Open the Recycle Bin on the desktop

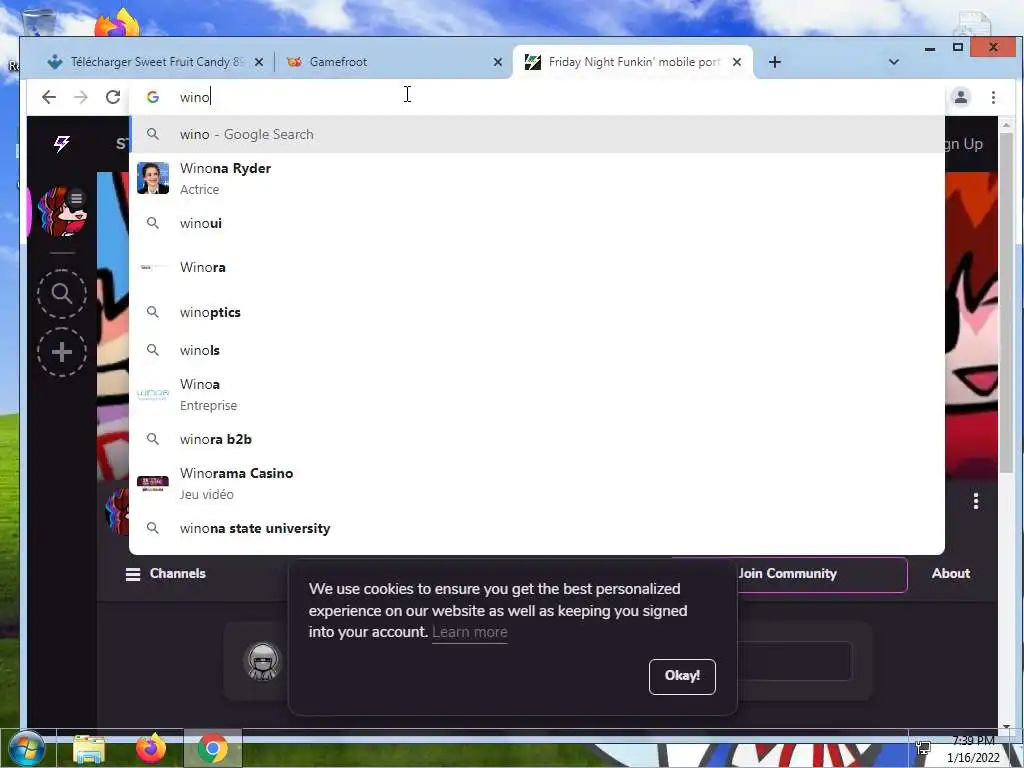click(39, 22)
